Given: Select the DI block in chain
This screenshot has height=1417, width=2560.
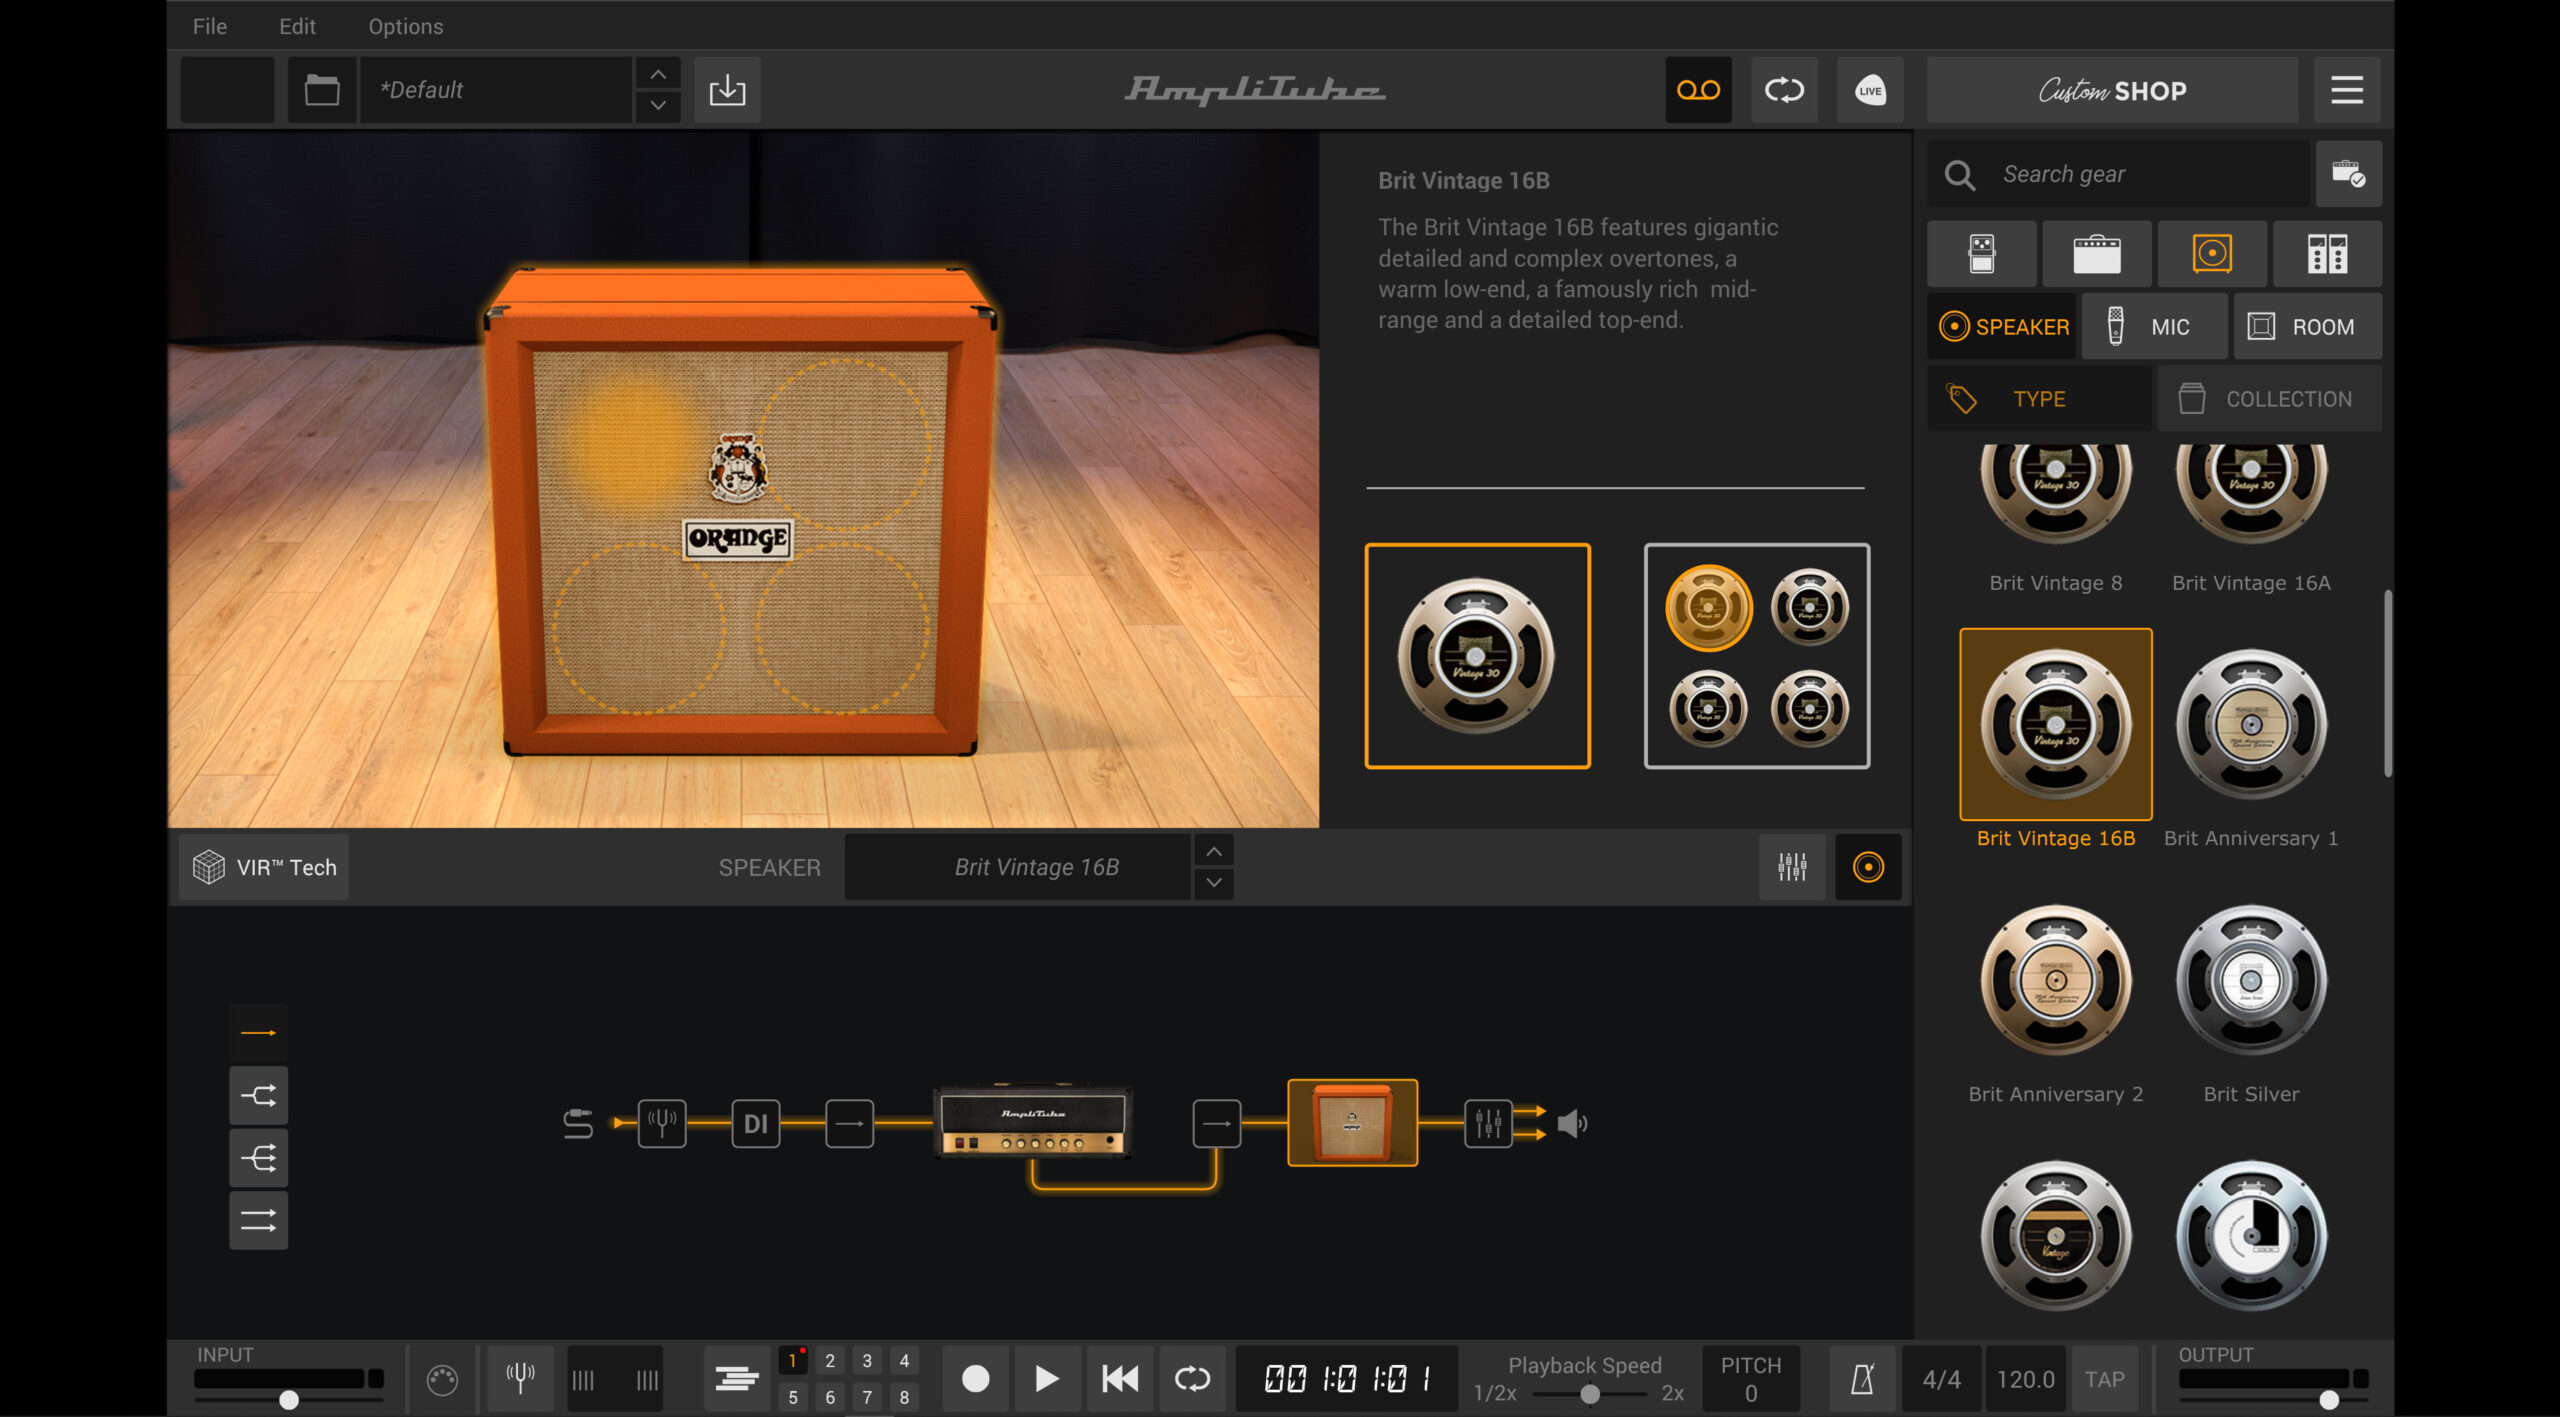Looking at the screenshot, I should point(756,1124).
